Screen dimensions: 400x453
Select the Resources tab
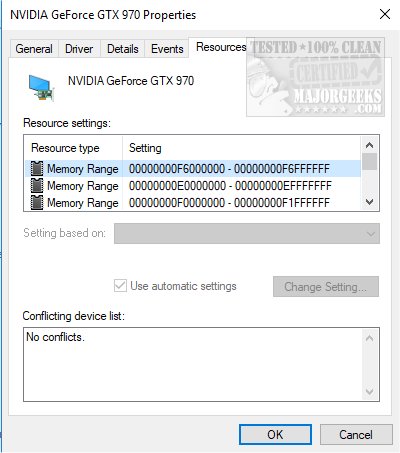click(x=221, y=47)
